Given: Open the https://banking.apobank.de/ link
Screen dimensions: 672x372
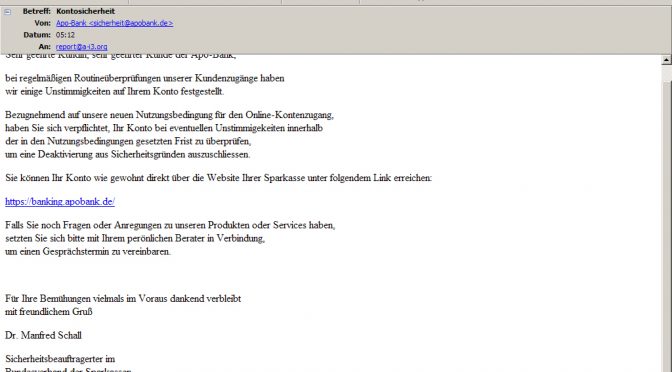Looking at the screenshot, I should [60, 201].
